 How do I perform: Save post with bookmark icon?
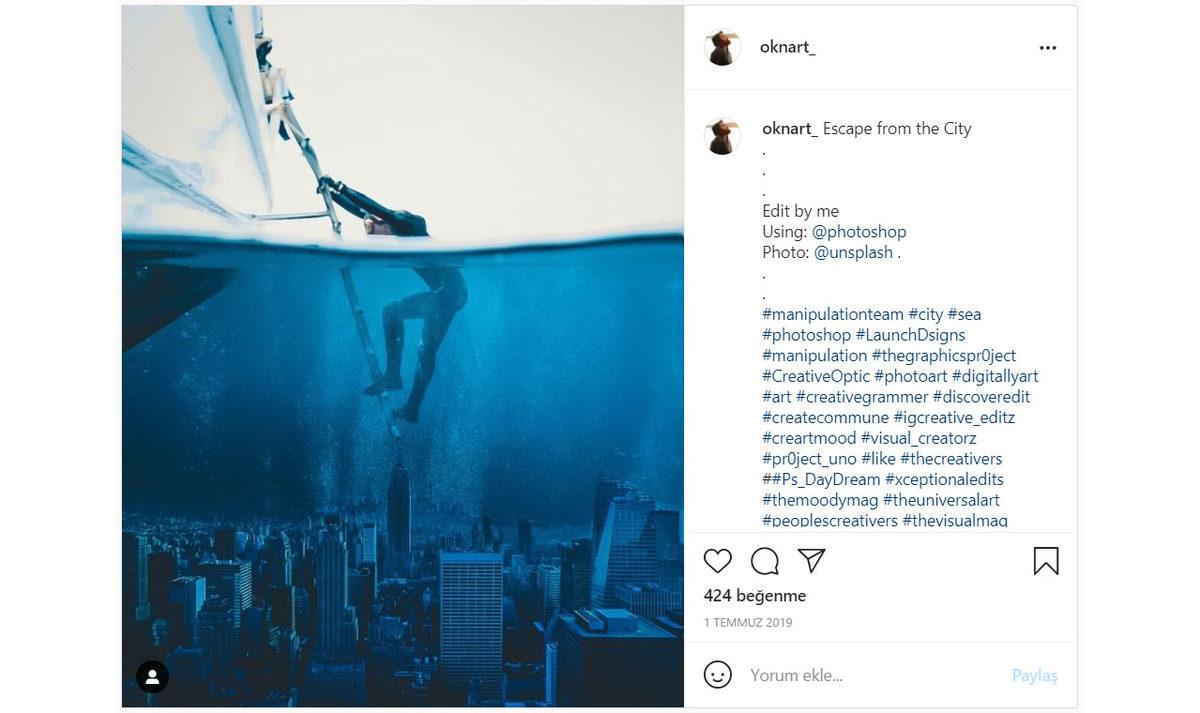1046,561
